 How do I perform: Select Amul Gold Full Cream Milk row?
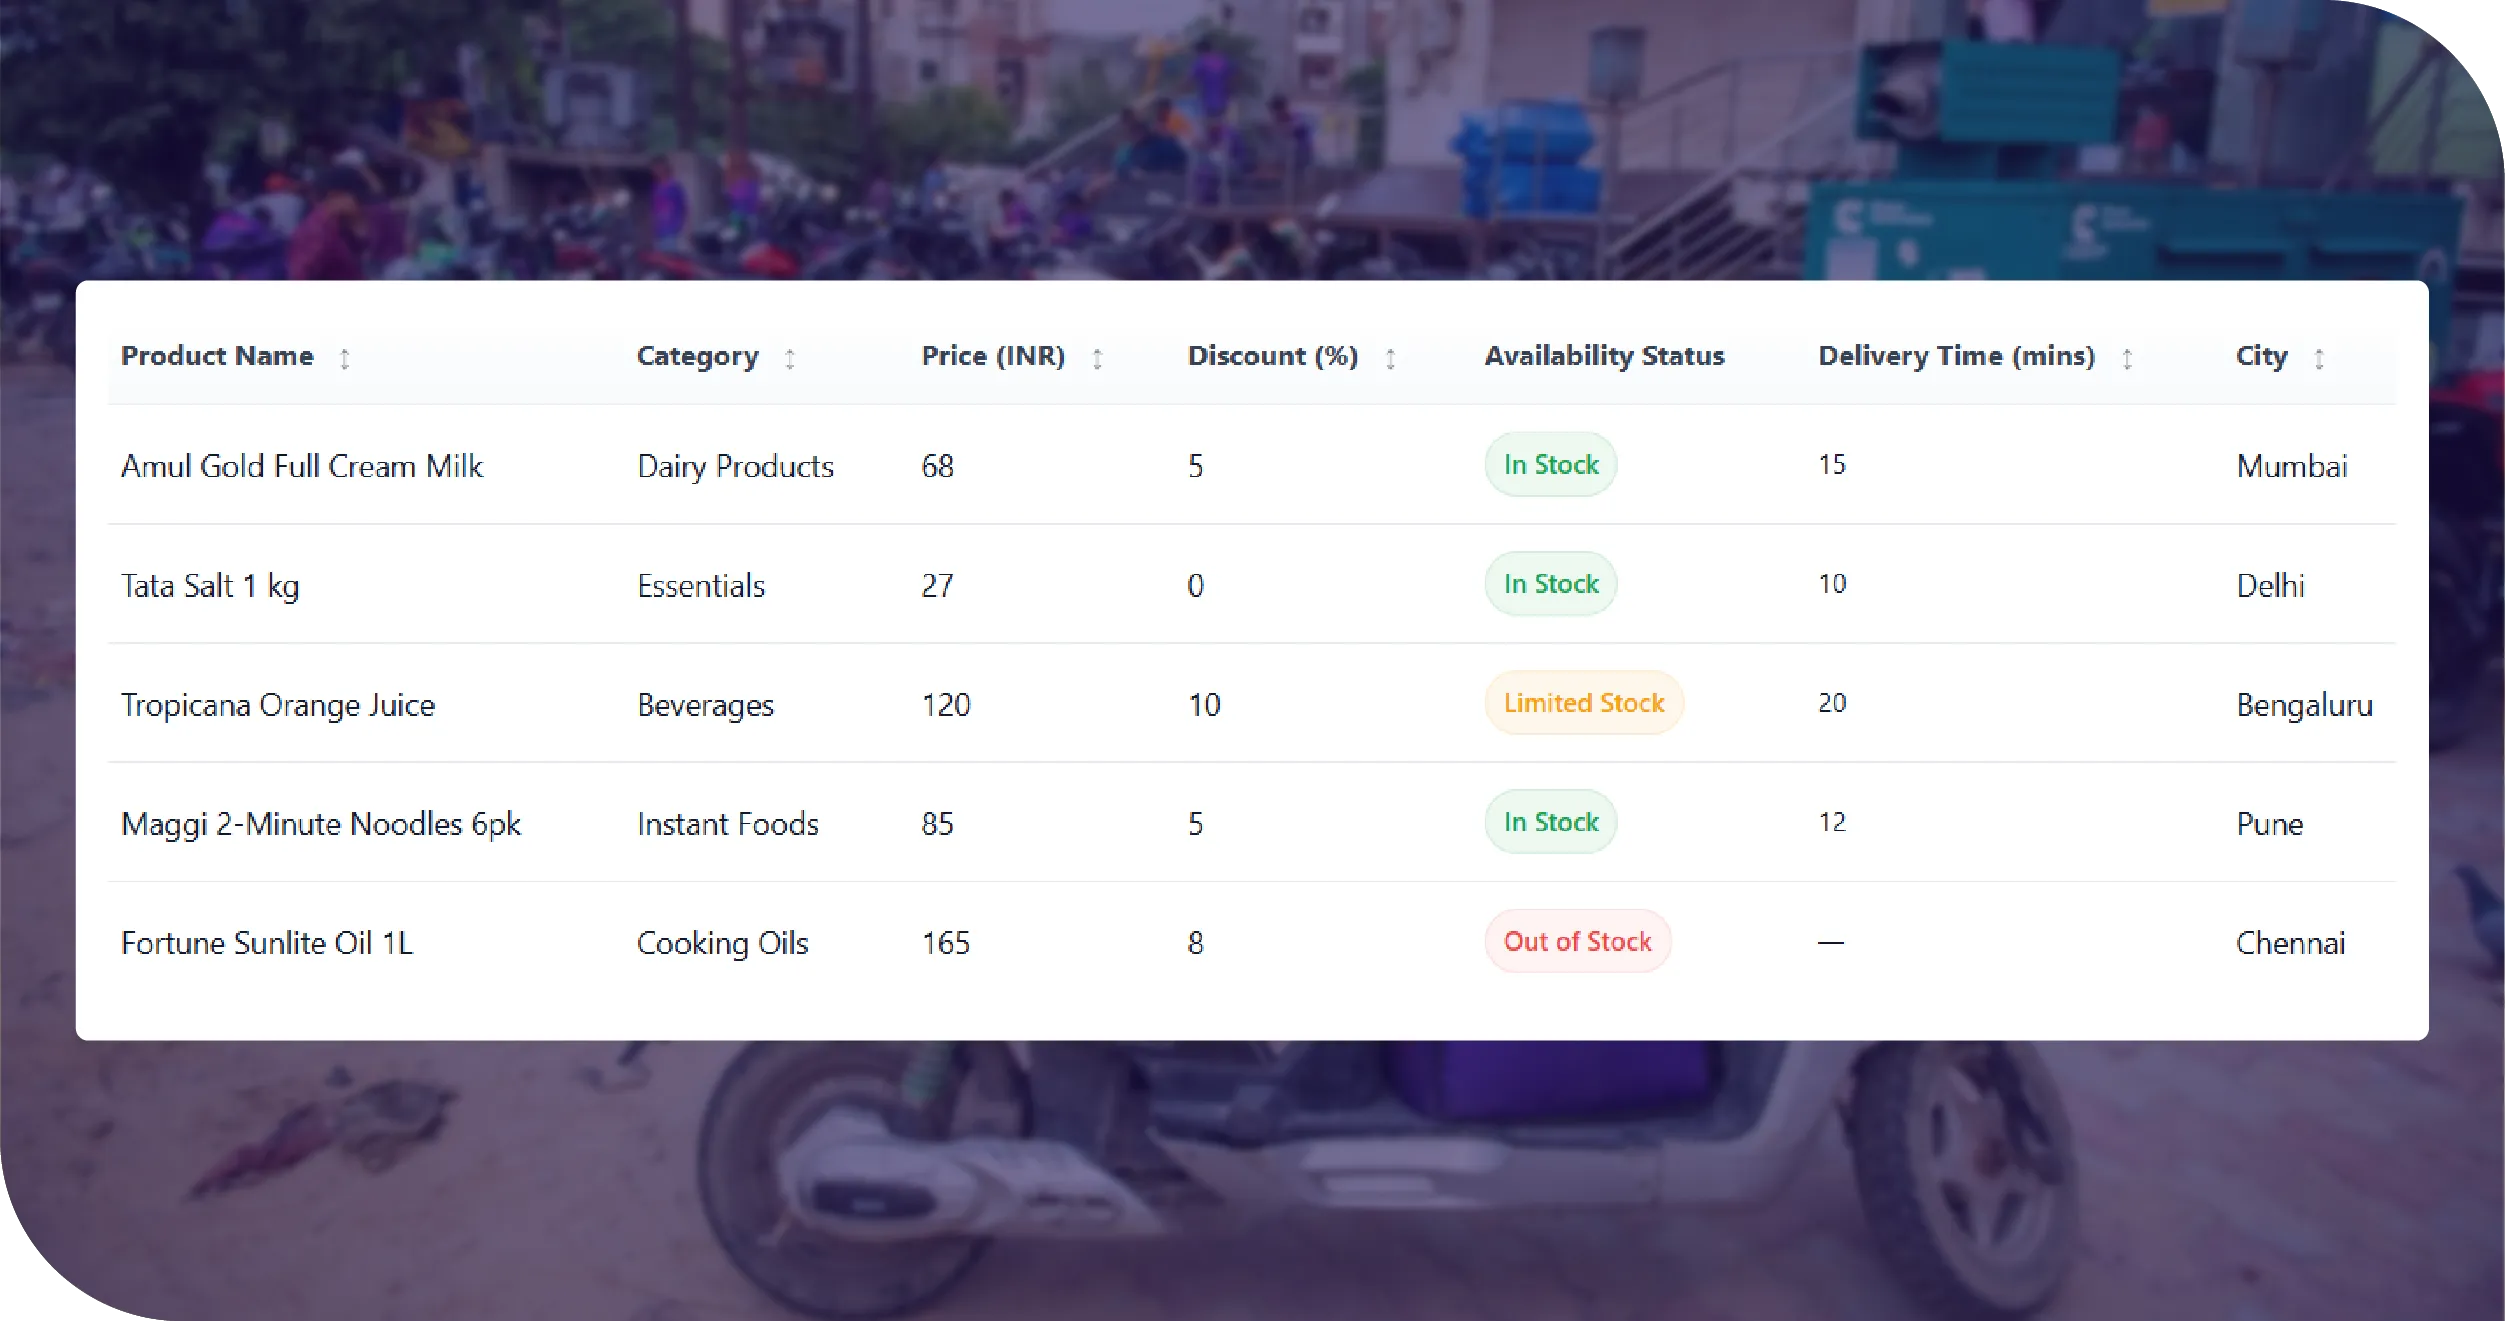coord(302,466)
